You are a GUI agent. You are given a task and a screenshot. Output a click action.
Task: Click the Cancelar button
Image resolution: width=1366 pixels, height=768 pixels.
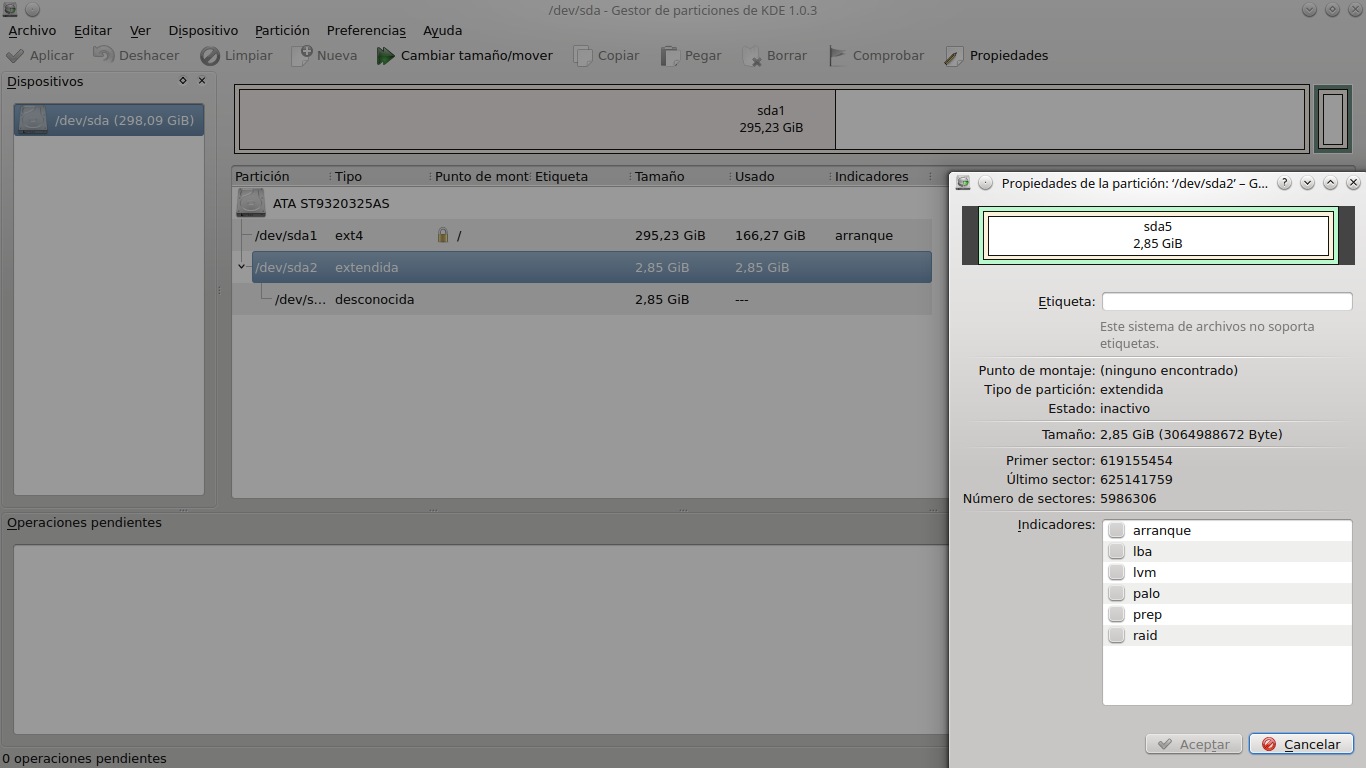[x=1301, y=744]
